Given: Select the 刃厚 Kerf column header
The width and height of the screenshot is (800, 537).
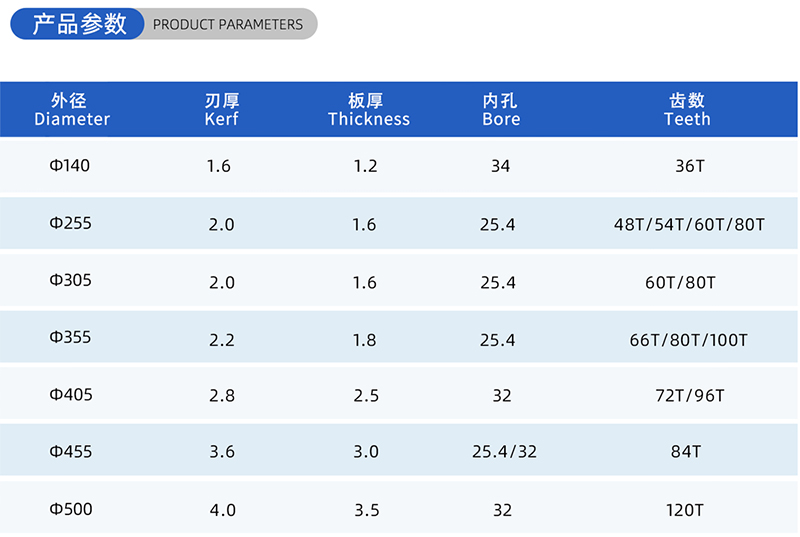Looking at the screenshot, I should [x=222, y=110].
